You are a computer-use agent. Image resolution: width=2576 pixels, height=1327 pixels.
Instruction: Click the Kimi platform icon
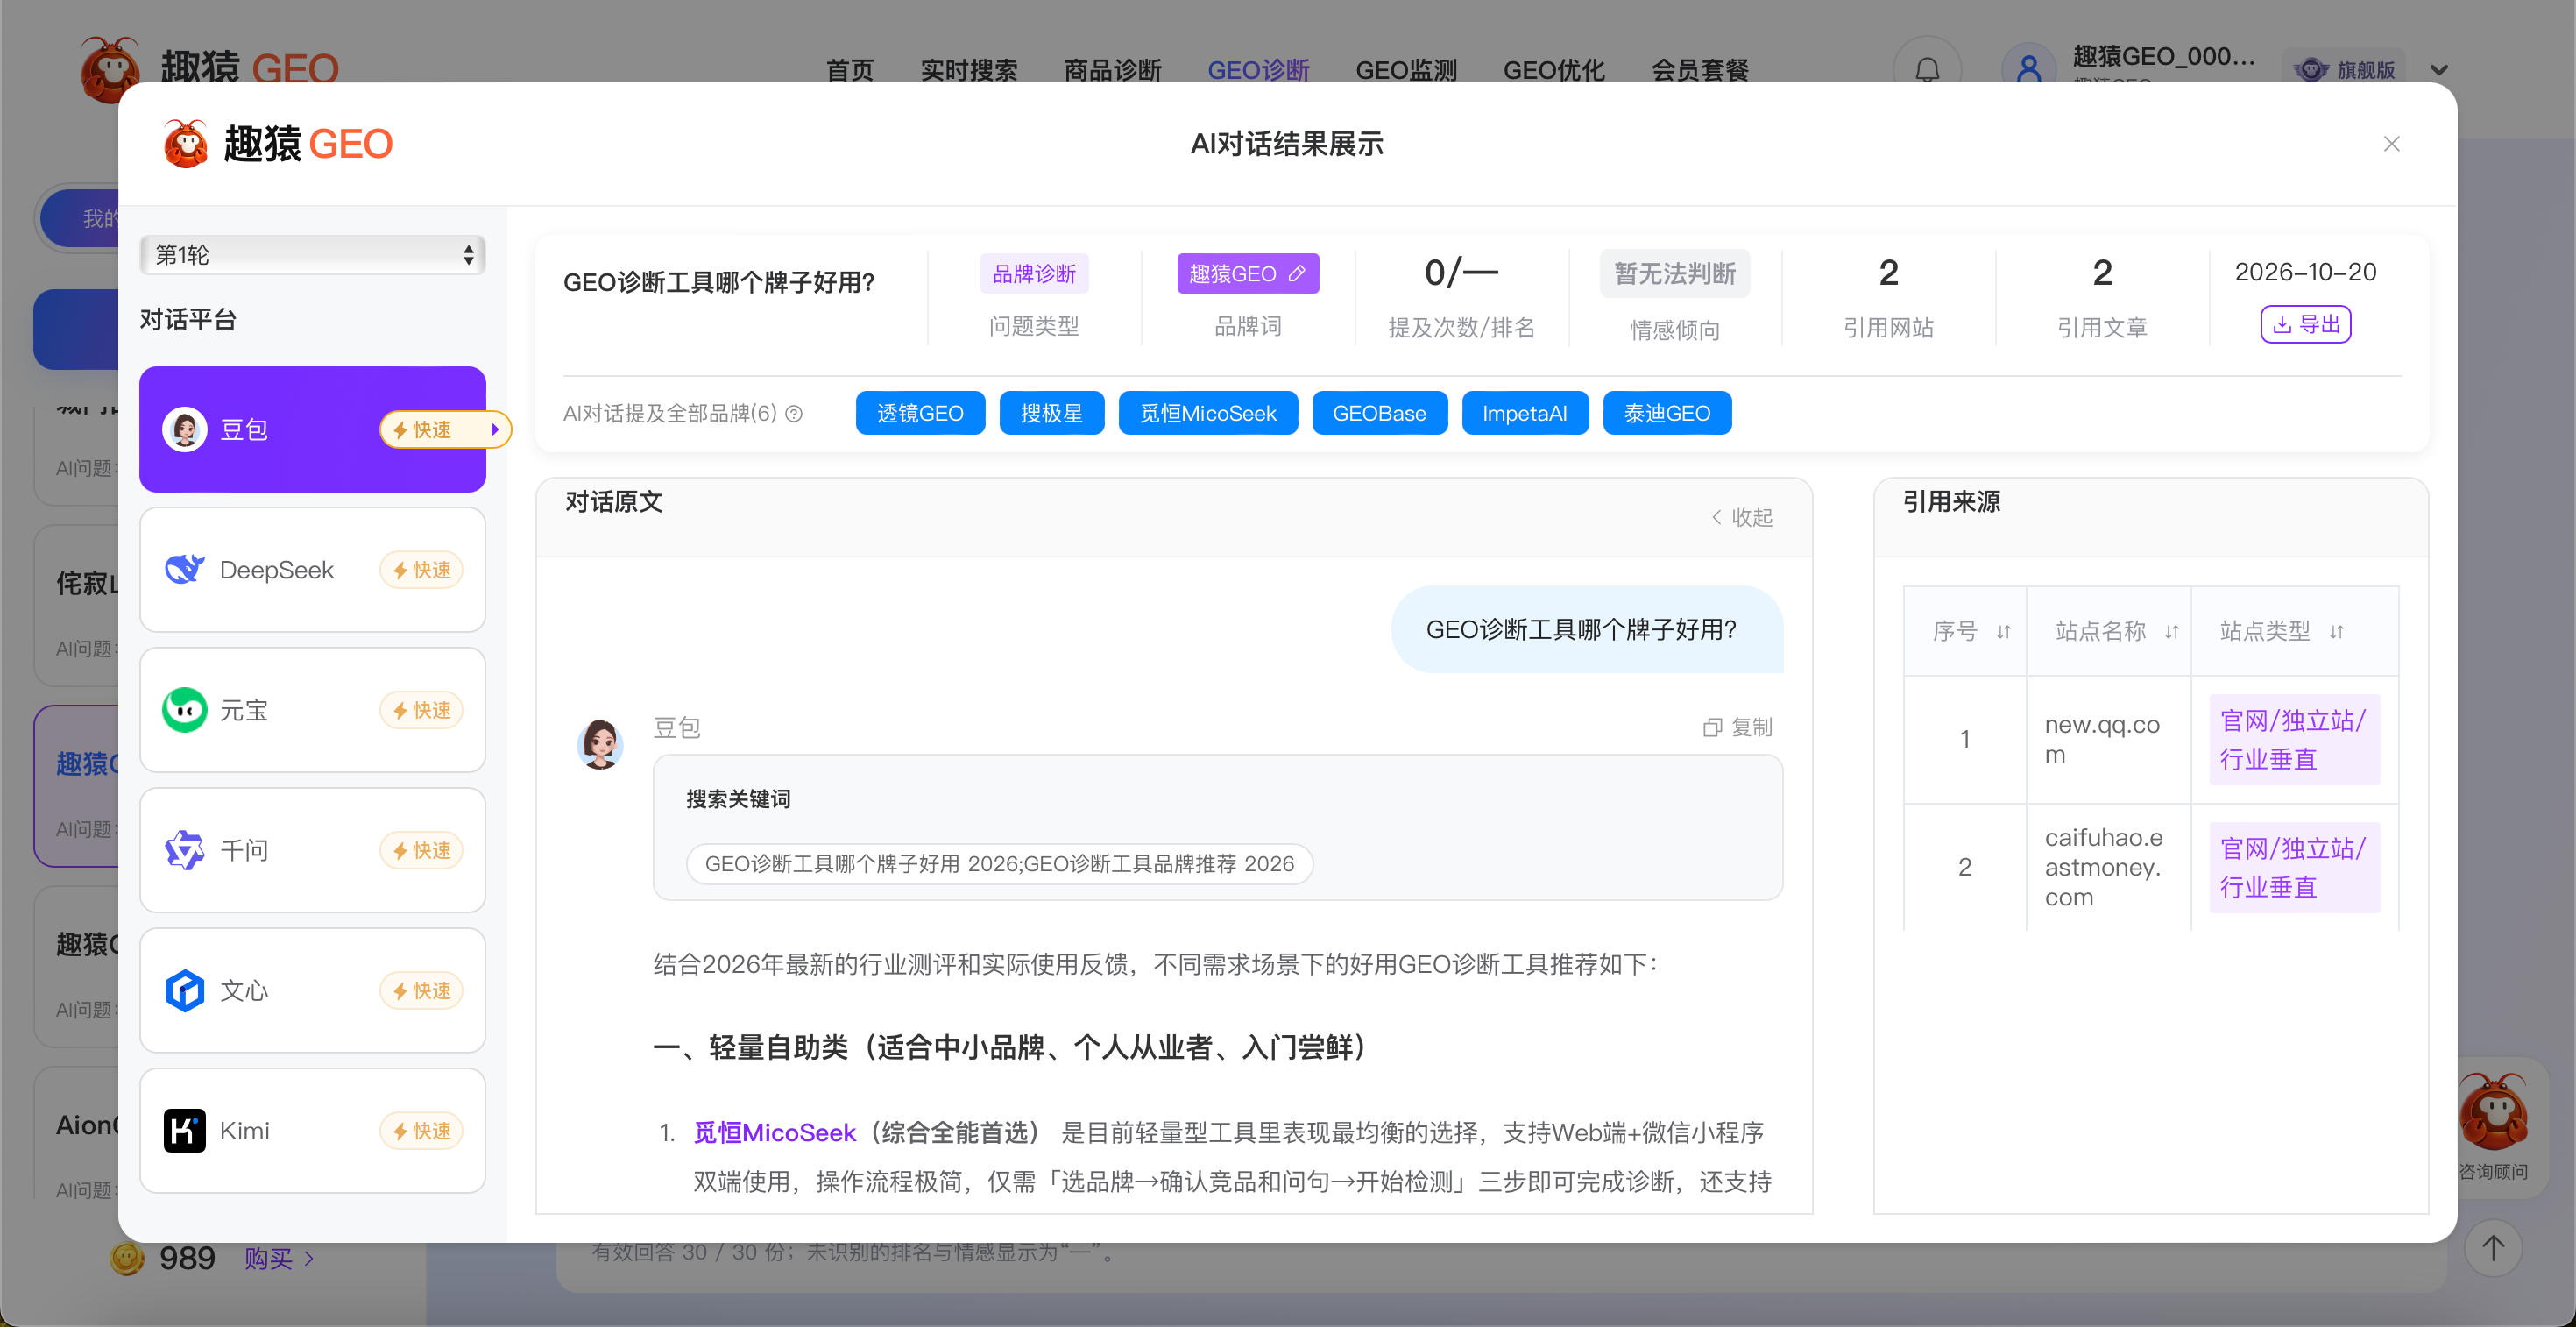185,1131
